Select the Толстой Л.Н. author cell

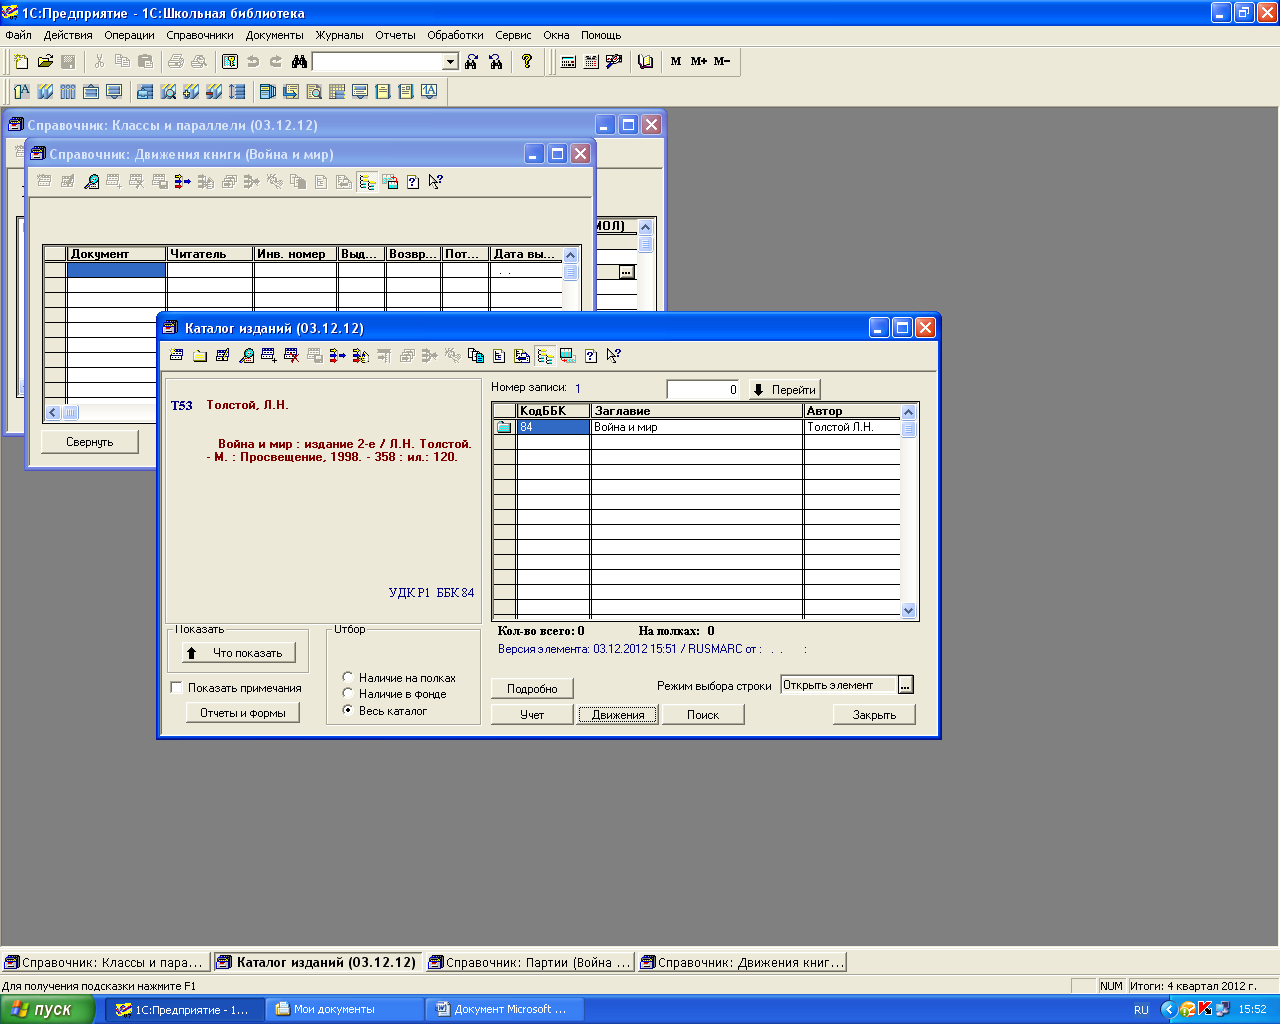click(852, 427)
